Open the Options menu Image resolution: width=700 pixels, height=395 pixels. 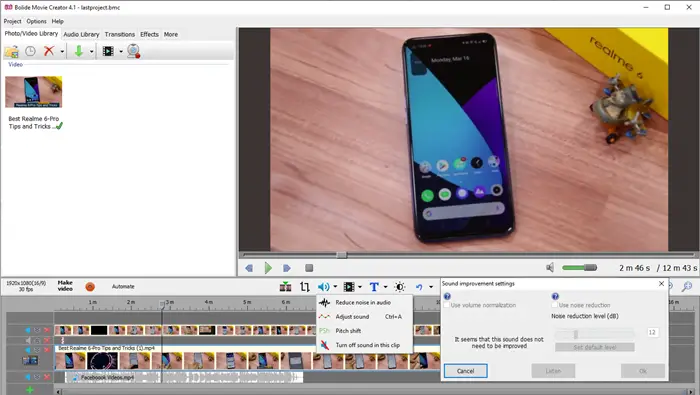coord(36,21)
